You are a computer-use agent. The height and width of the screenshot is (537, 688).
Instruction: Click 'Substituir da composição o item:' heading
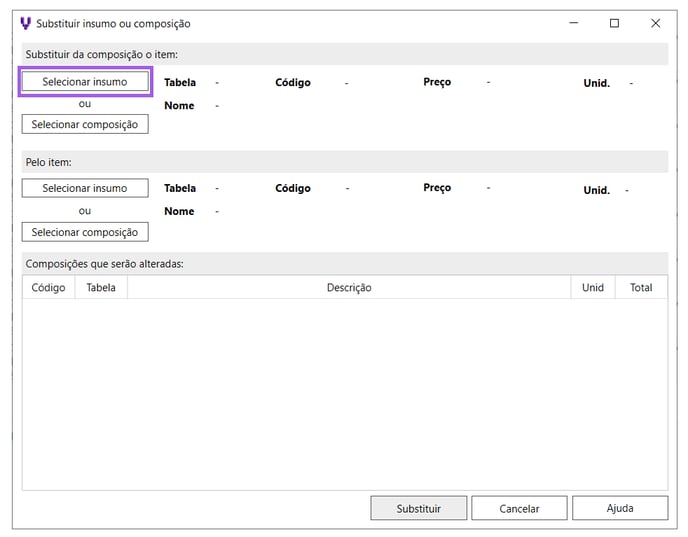(x=102, y=54)
